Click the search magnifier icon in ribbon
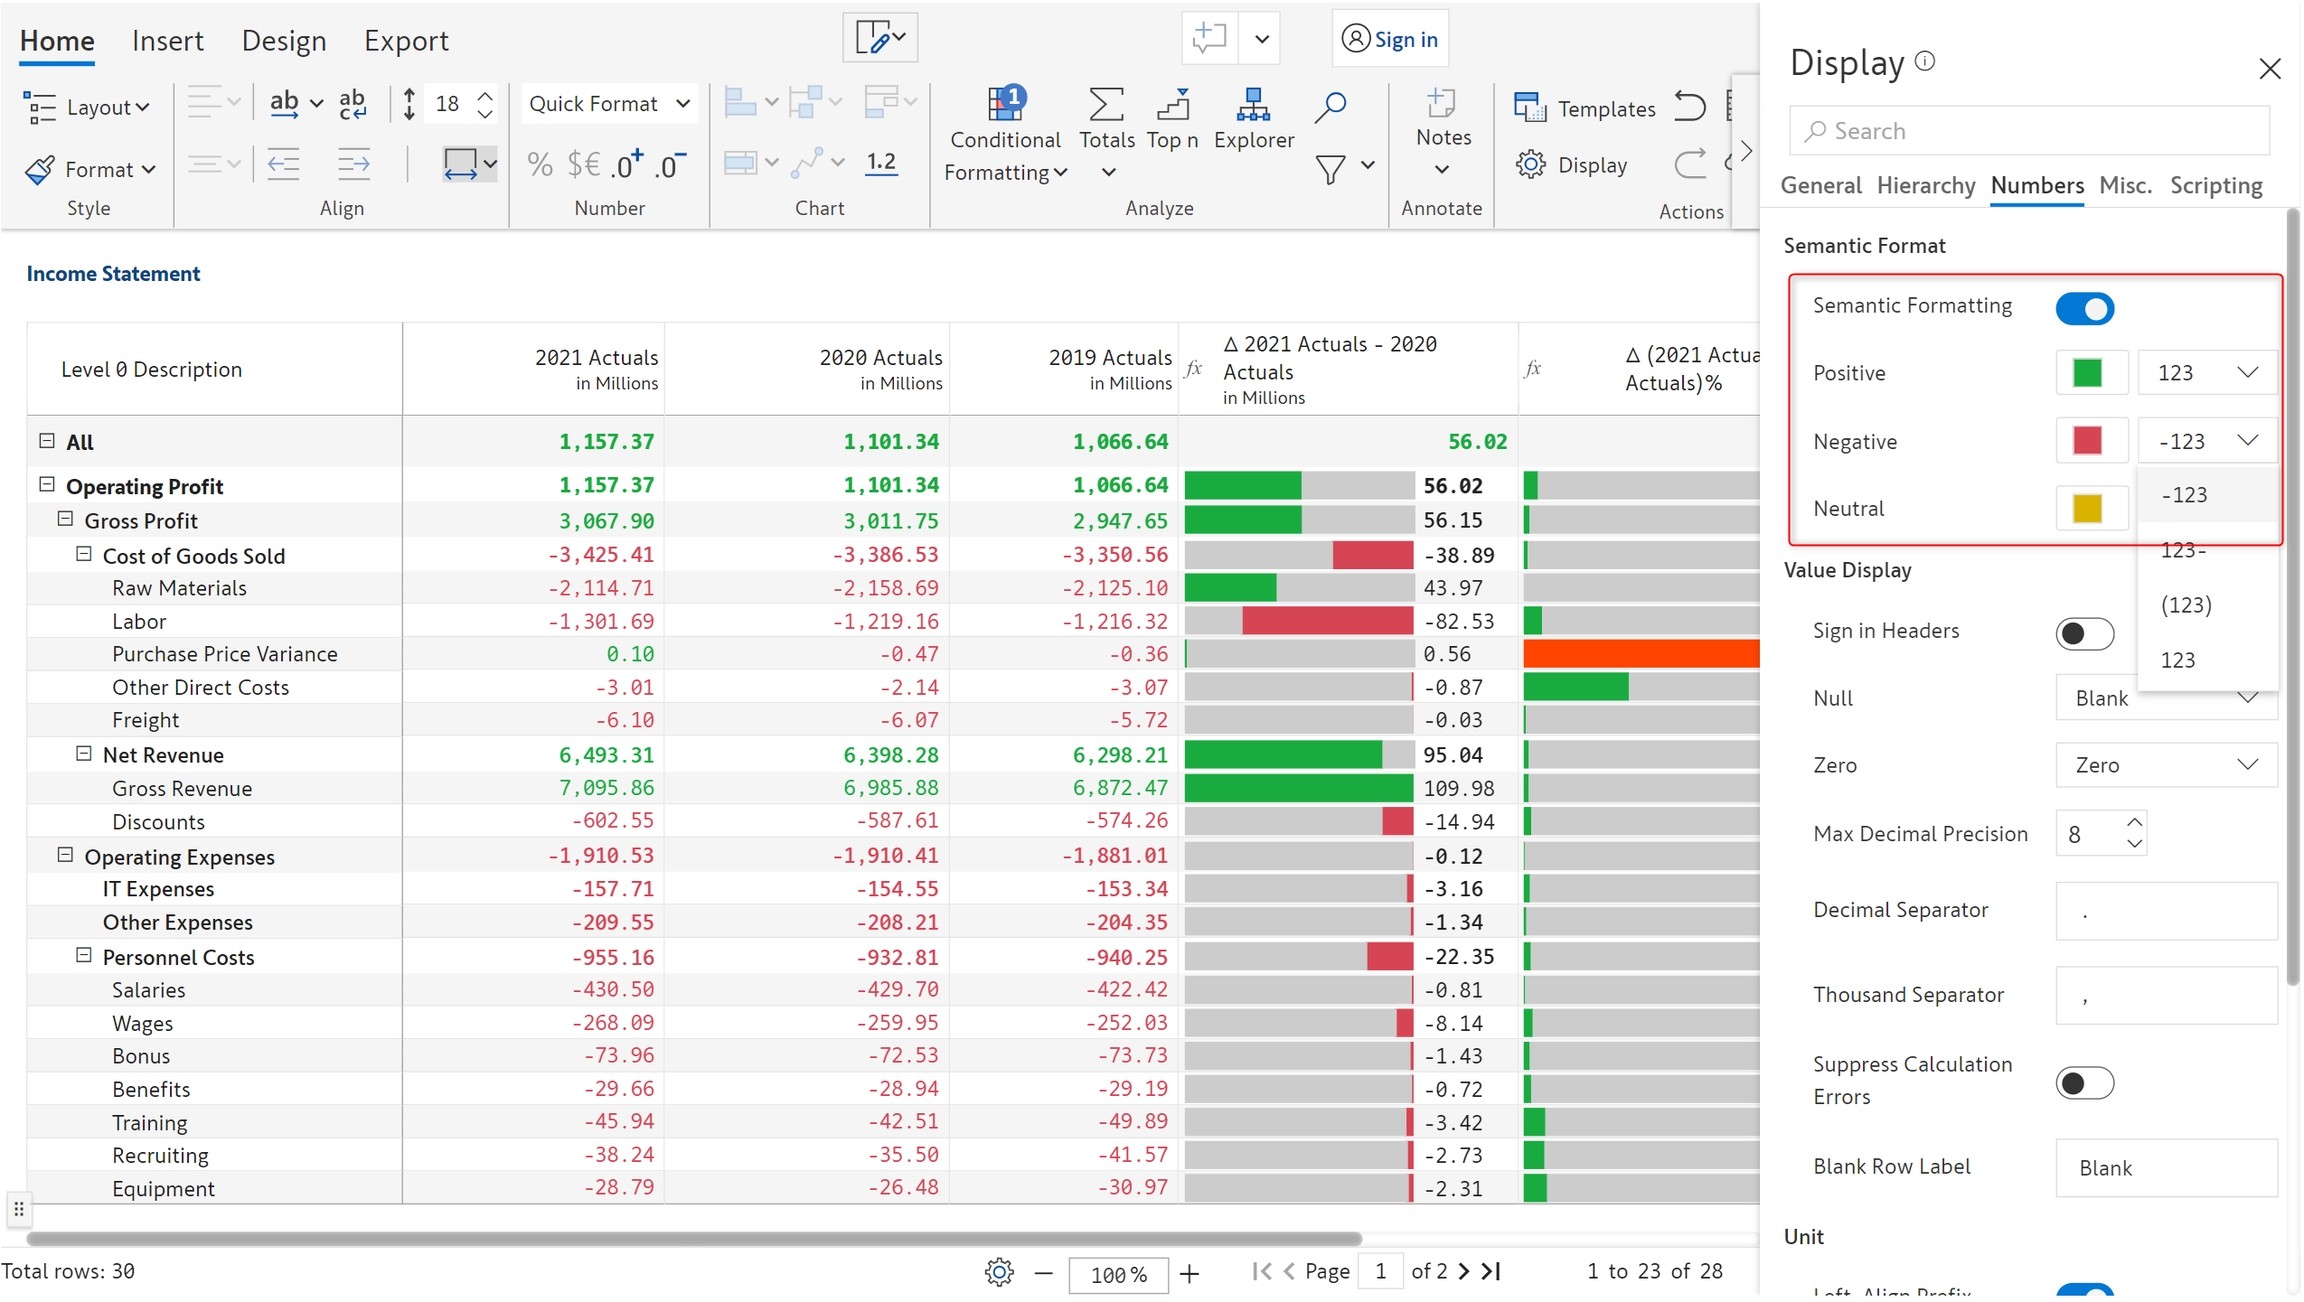This screenshot has height=1302, width=2304. click(x=1330, y=106)
